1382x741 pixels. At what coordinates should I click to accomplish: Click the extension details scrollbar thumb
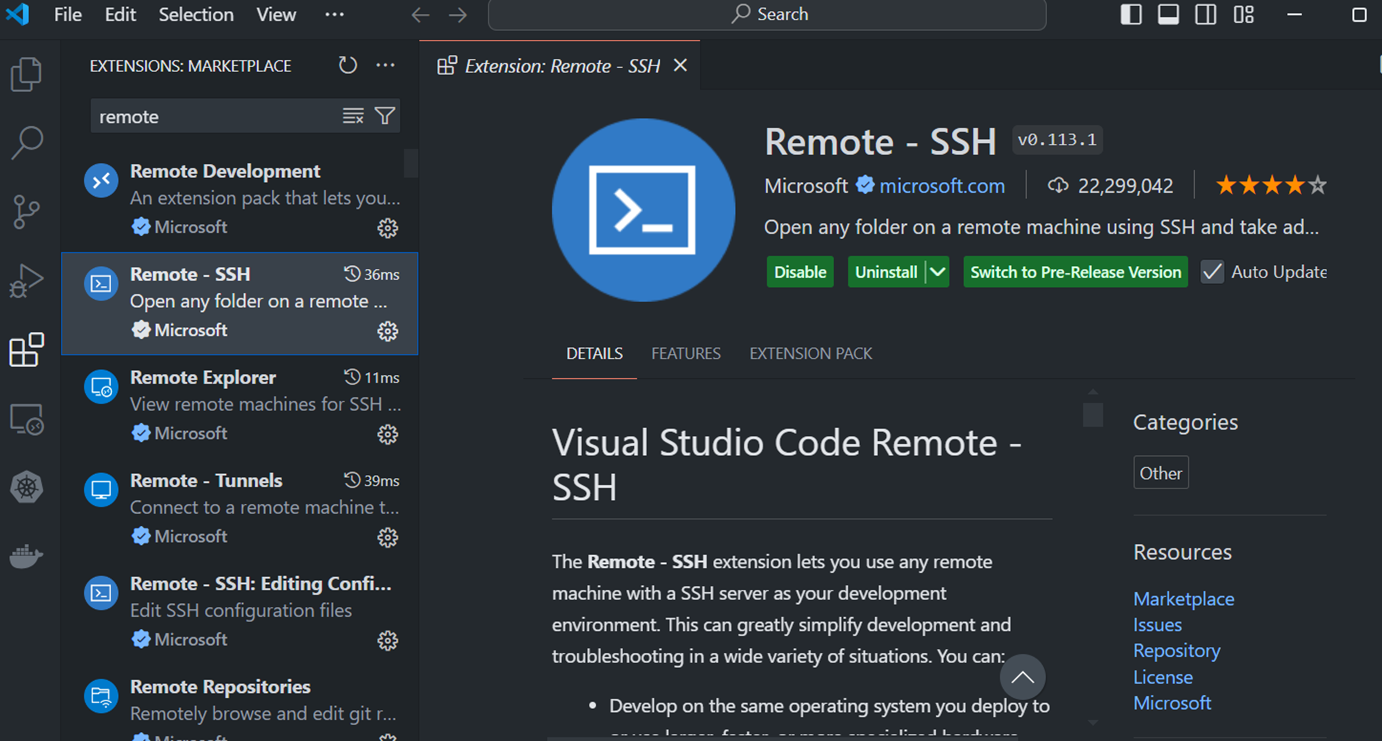pos(1093,414)
